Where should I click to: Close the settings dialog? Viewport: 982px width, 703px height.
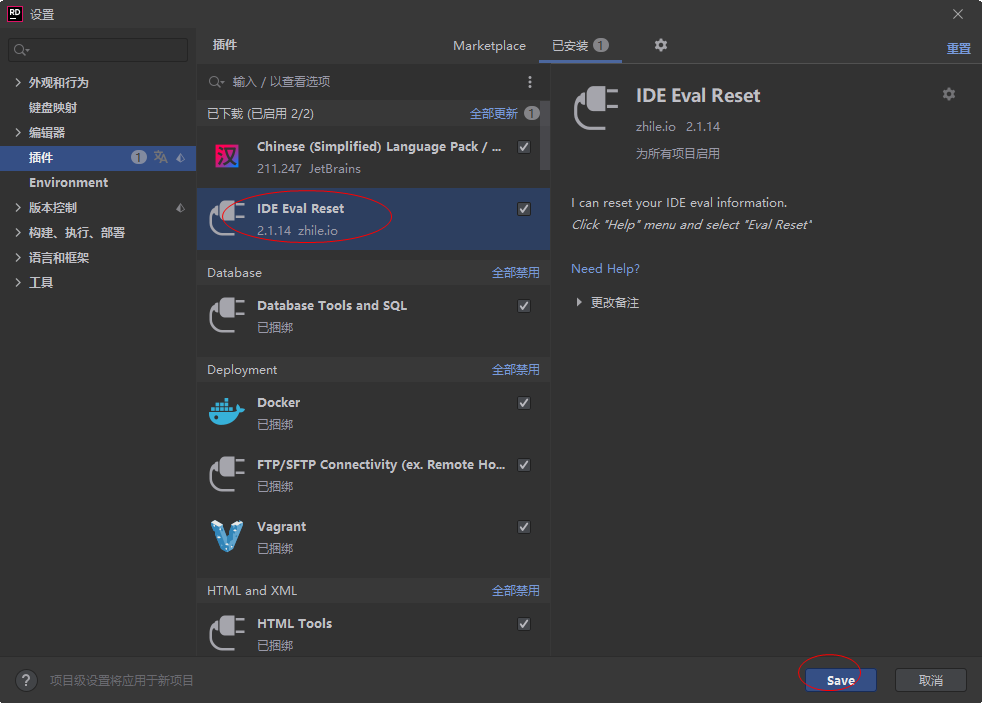(958, 14)
